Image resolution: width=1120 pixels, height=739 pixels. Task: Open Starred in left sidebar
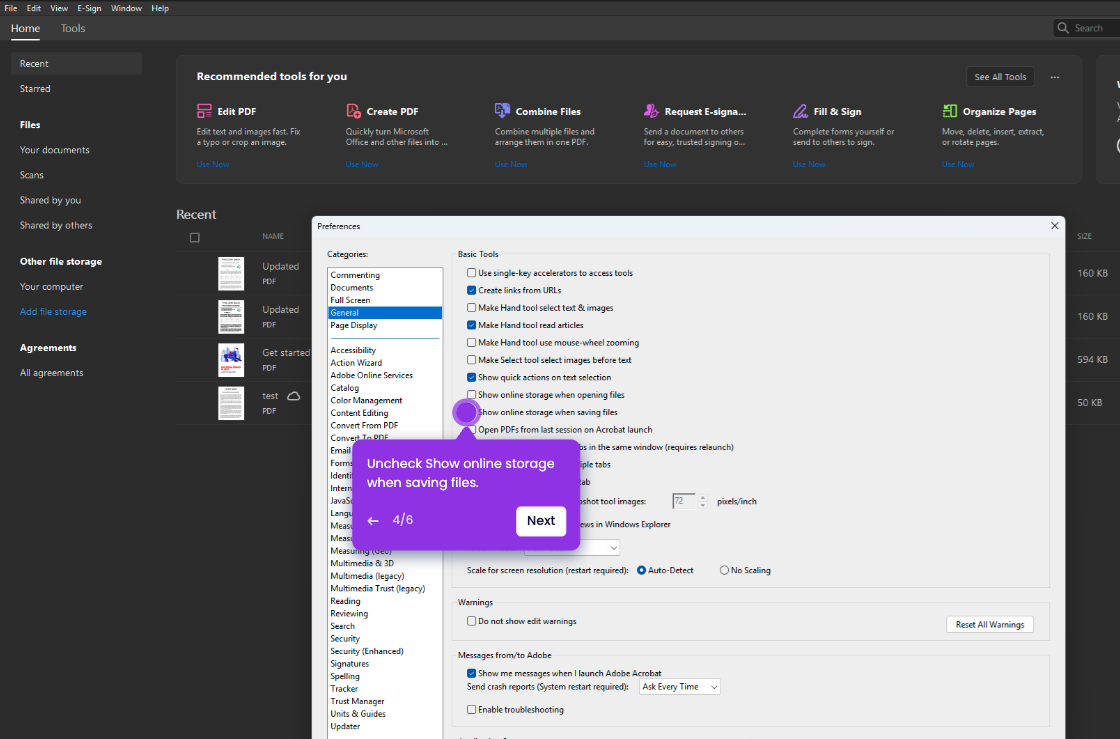click(35, 89)
